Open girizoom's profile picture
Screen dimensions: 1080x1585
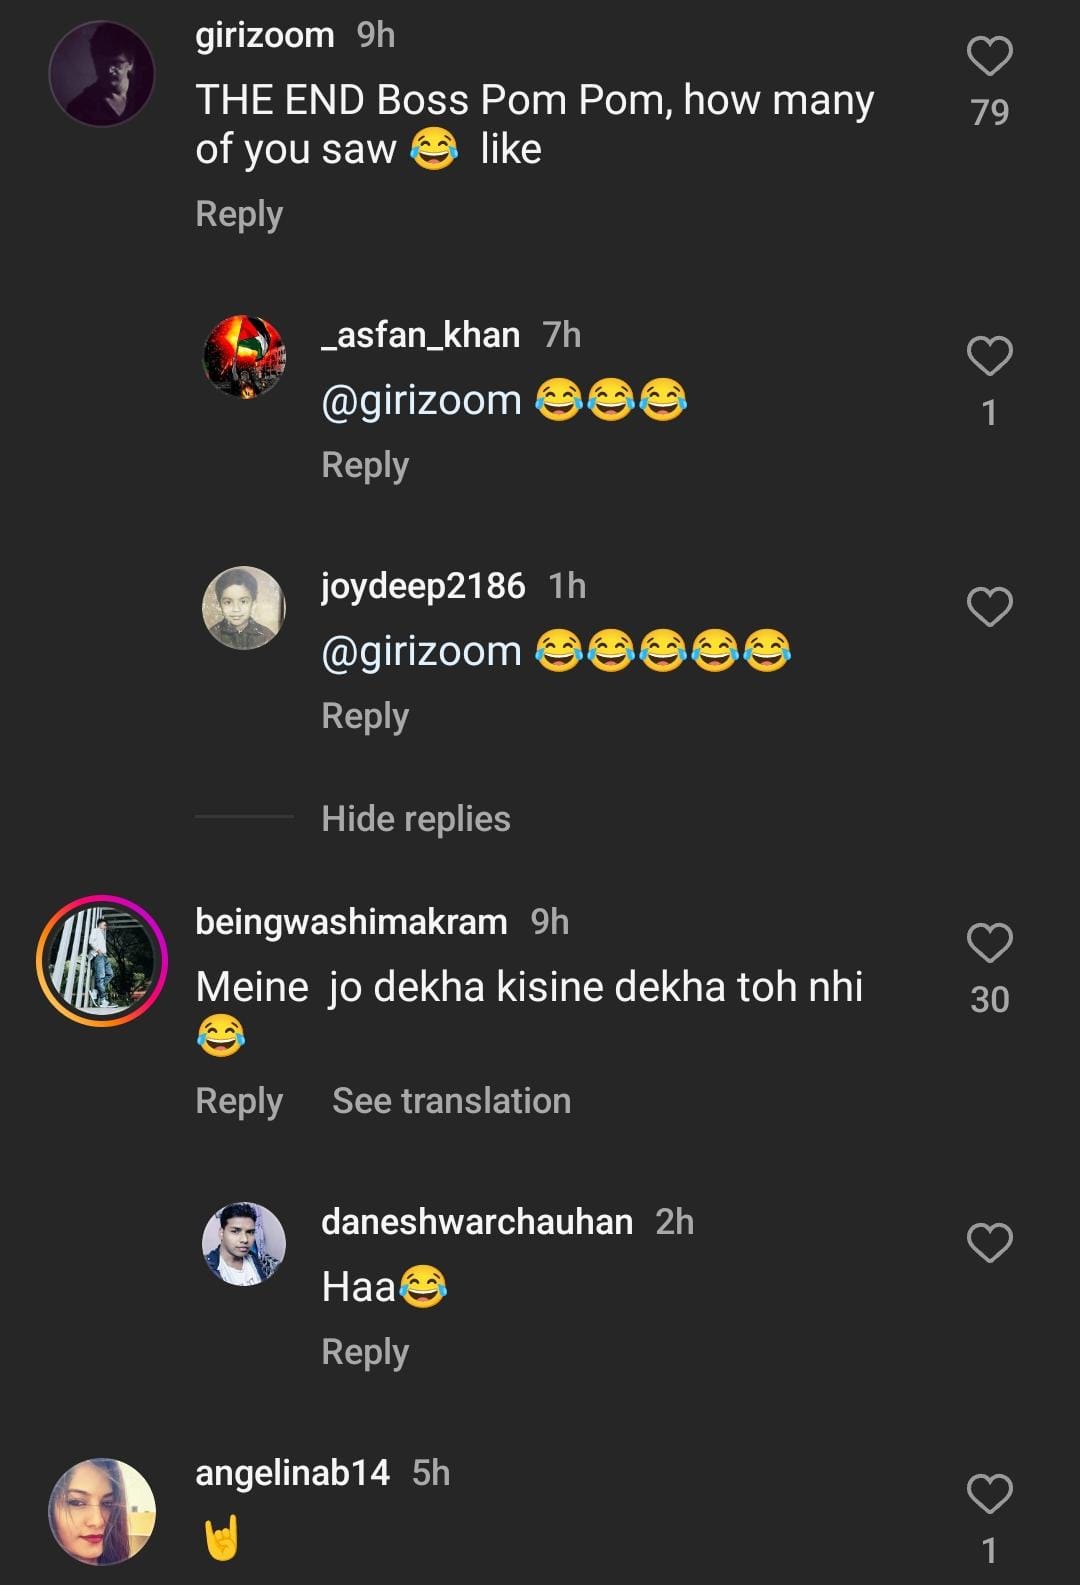102,74
